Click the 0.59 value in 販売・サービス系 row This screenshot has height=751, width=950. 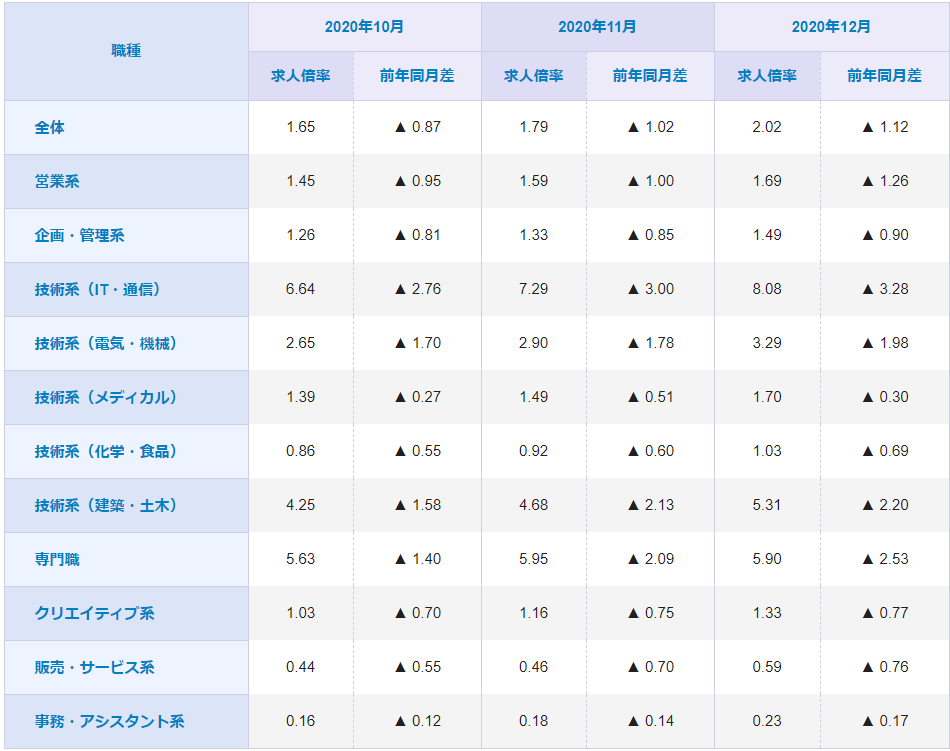click(767, 667)
